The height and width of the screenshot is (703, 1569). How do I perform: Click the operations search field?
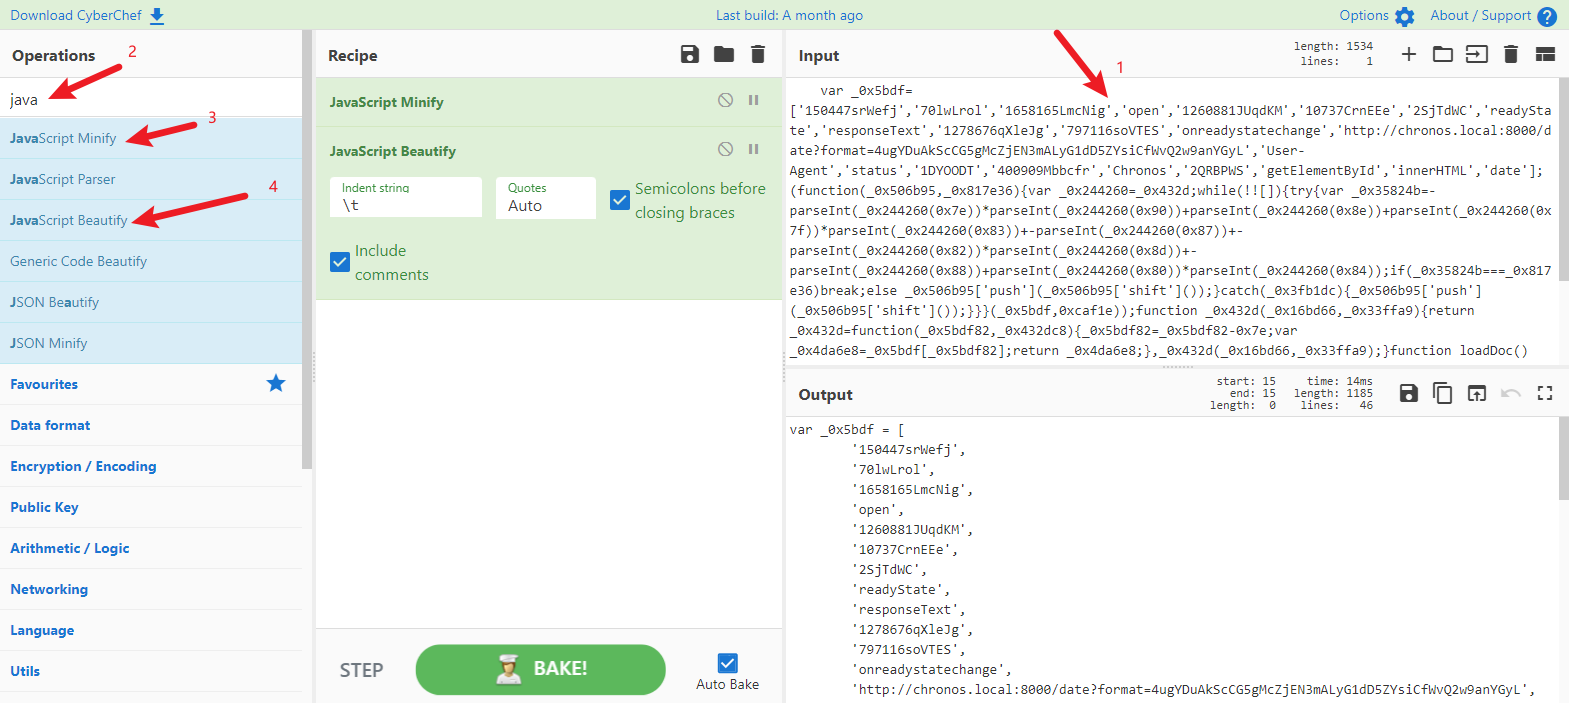click(150, 99)
